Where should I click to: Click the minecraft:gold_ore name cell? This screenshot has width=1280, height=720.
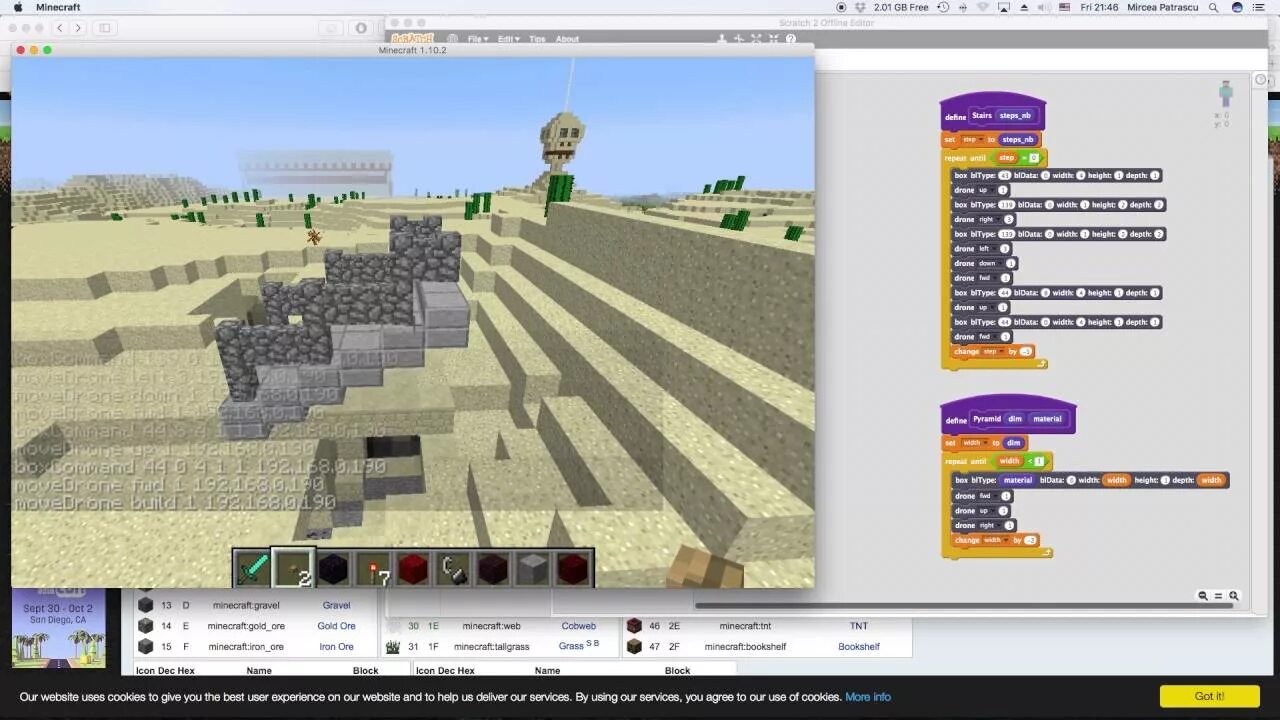(x=246, y=626)
